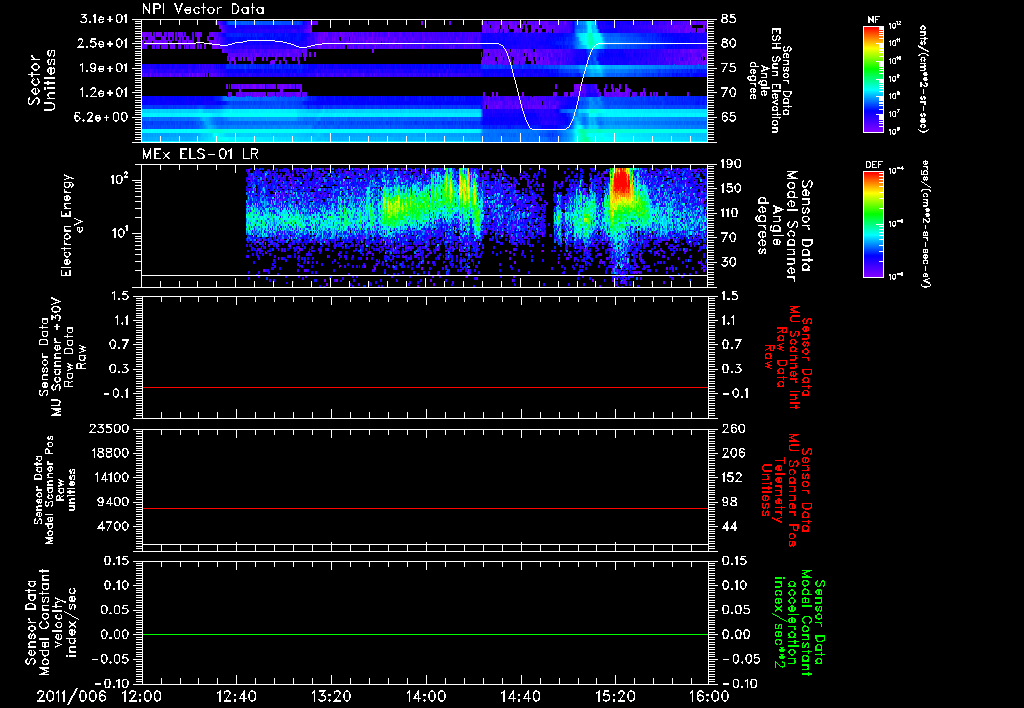Image resolution: width=1024 pixels, height=708 pixels.
Task: Click the red MU Scanner Pos Telemetry title
Action: [786, 490]
